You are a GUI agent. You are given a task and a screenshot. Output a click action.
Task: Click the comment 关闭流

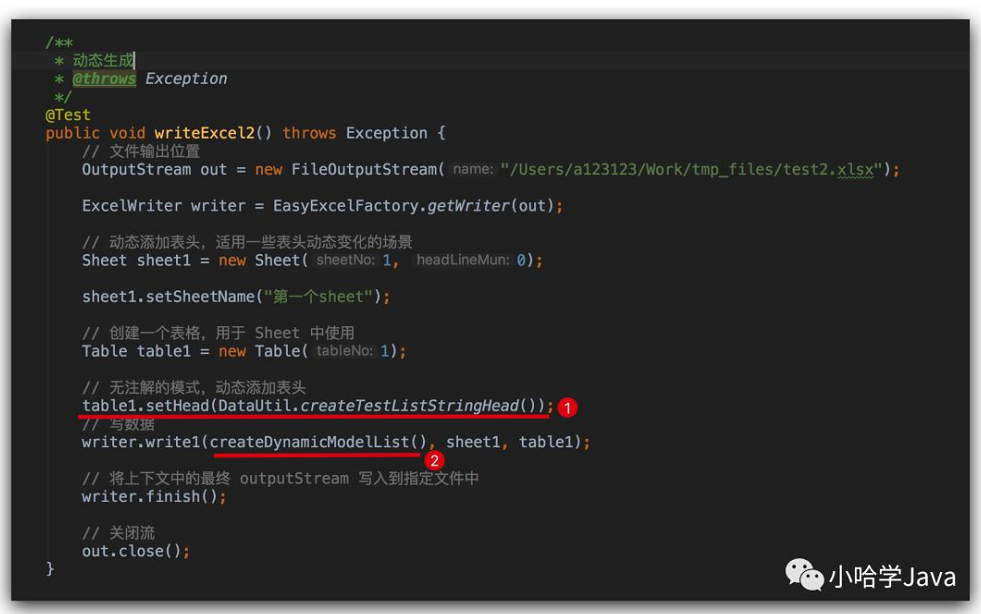point(118,533)
